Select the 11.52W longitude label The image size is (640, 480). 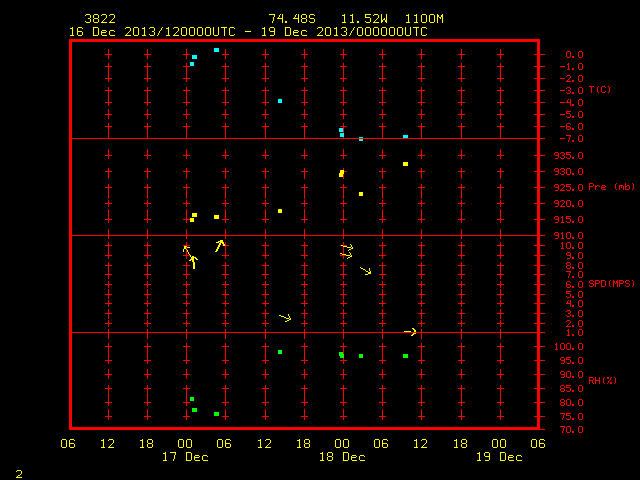click(364, 19)
